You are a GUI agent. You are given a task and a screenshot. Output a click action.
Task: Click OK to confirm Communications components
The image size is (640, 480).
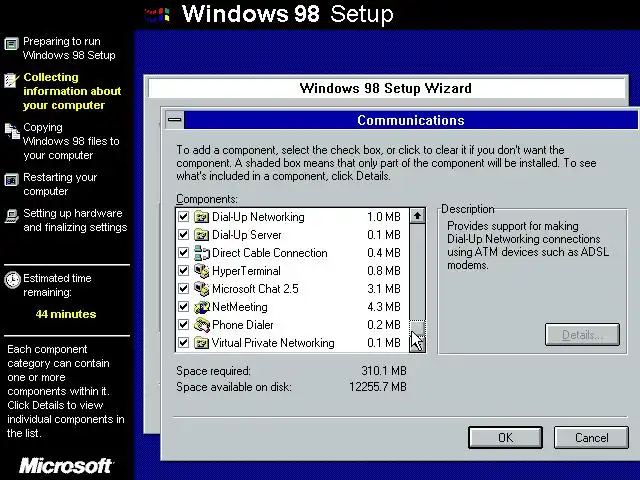(505, 438)
